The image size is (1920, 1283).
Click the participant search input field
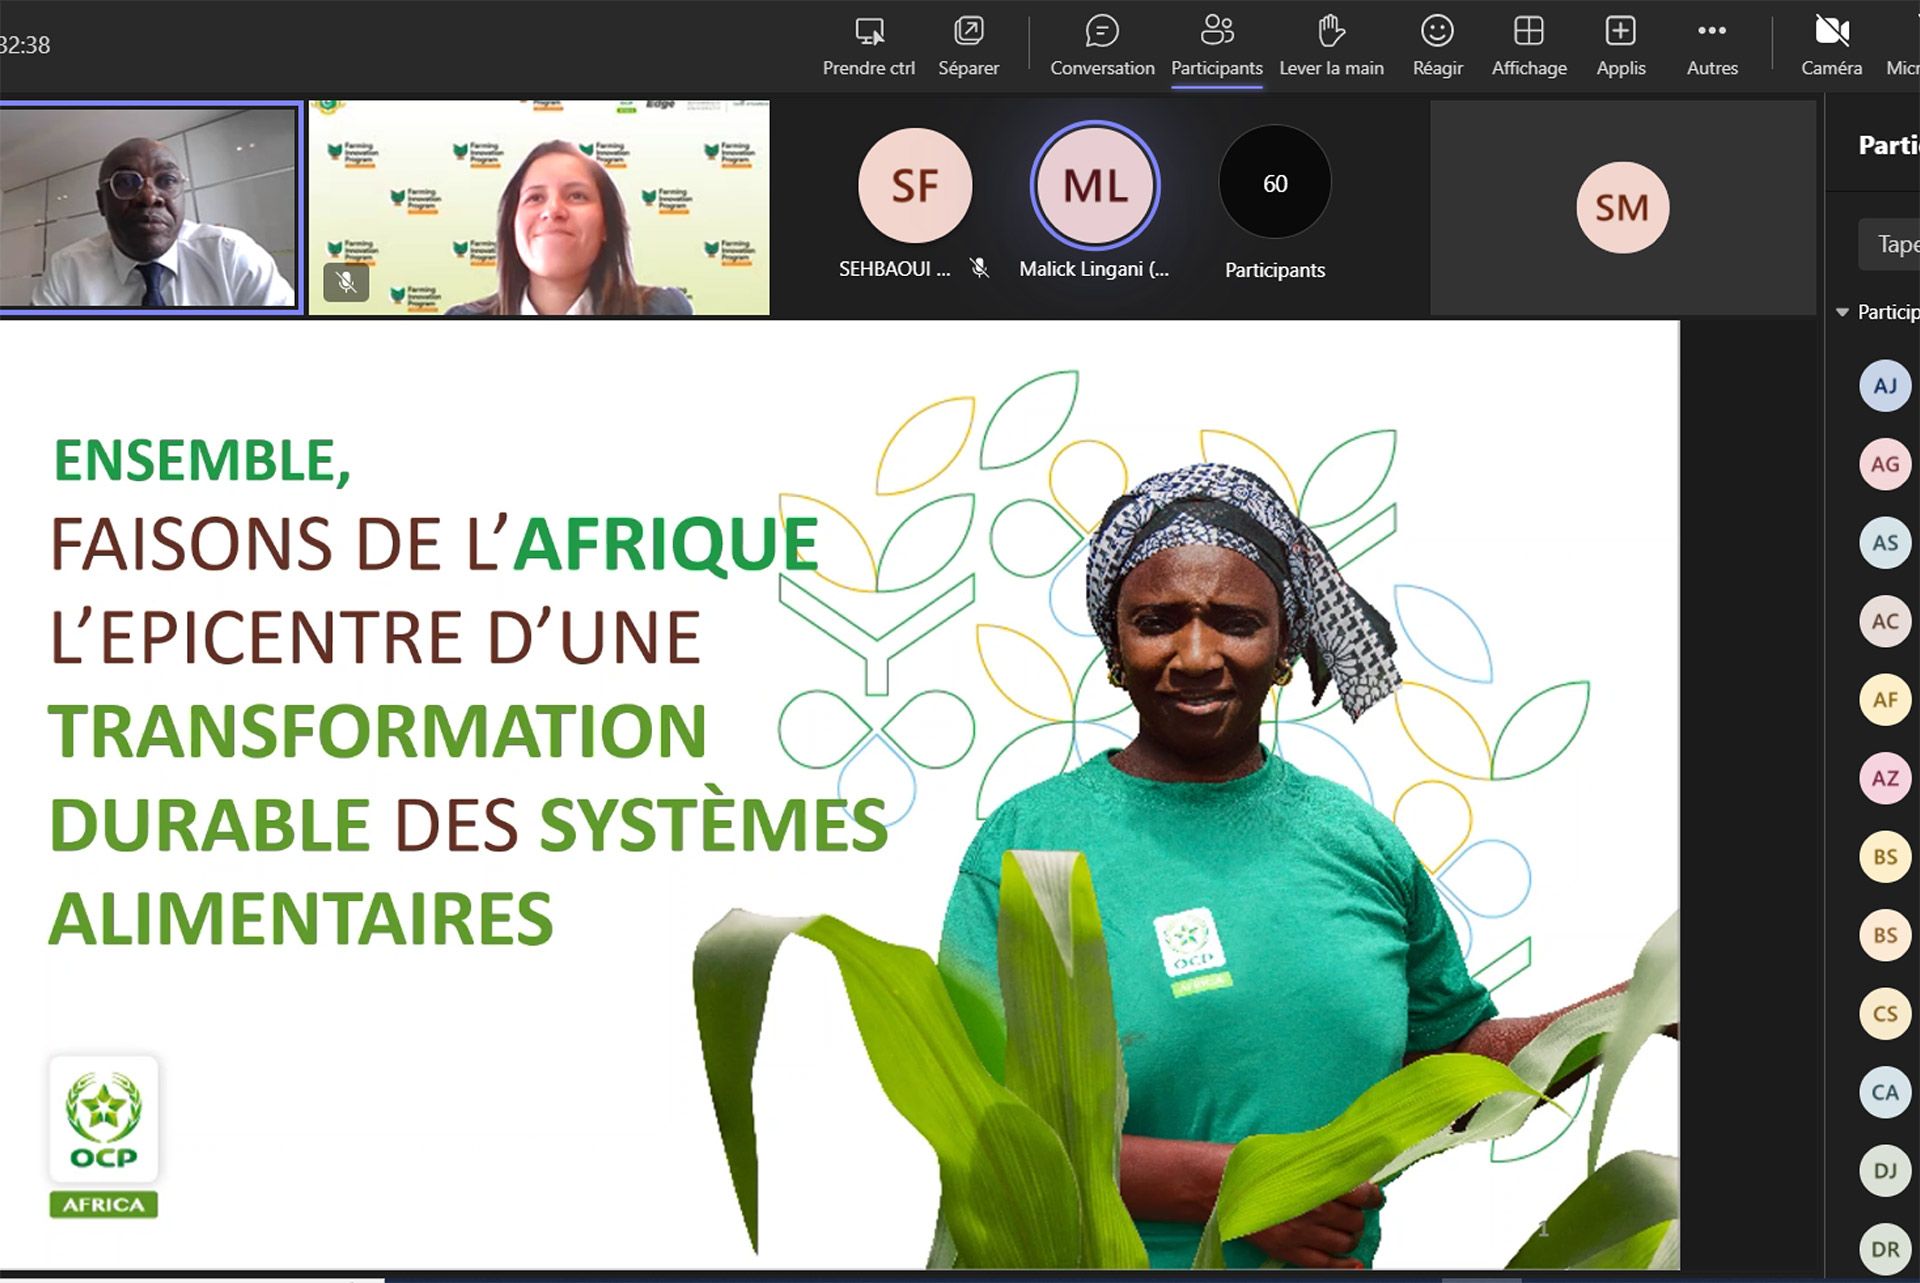tap(1892, 245)
